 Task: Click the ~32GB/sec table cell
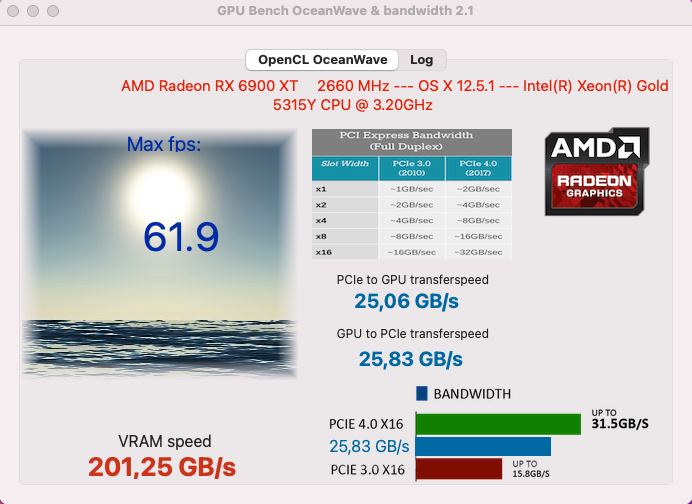(x=478, y=252)
